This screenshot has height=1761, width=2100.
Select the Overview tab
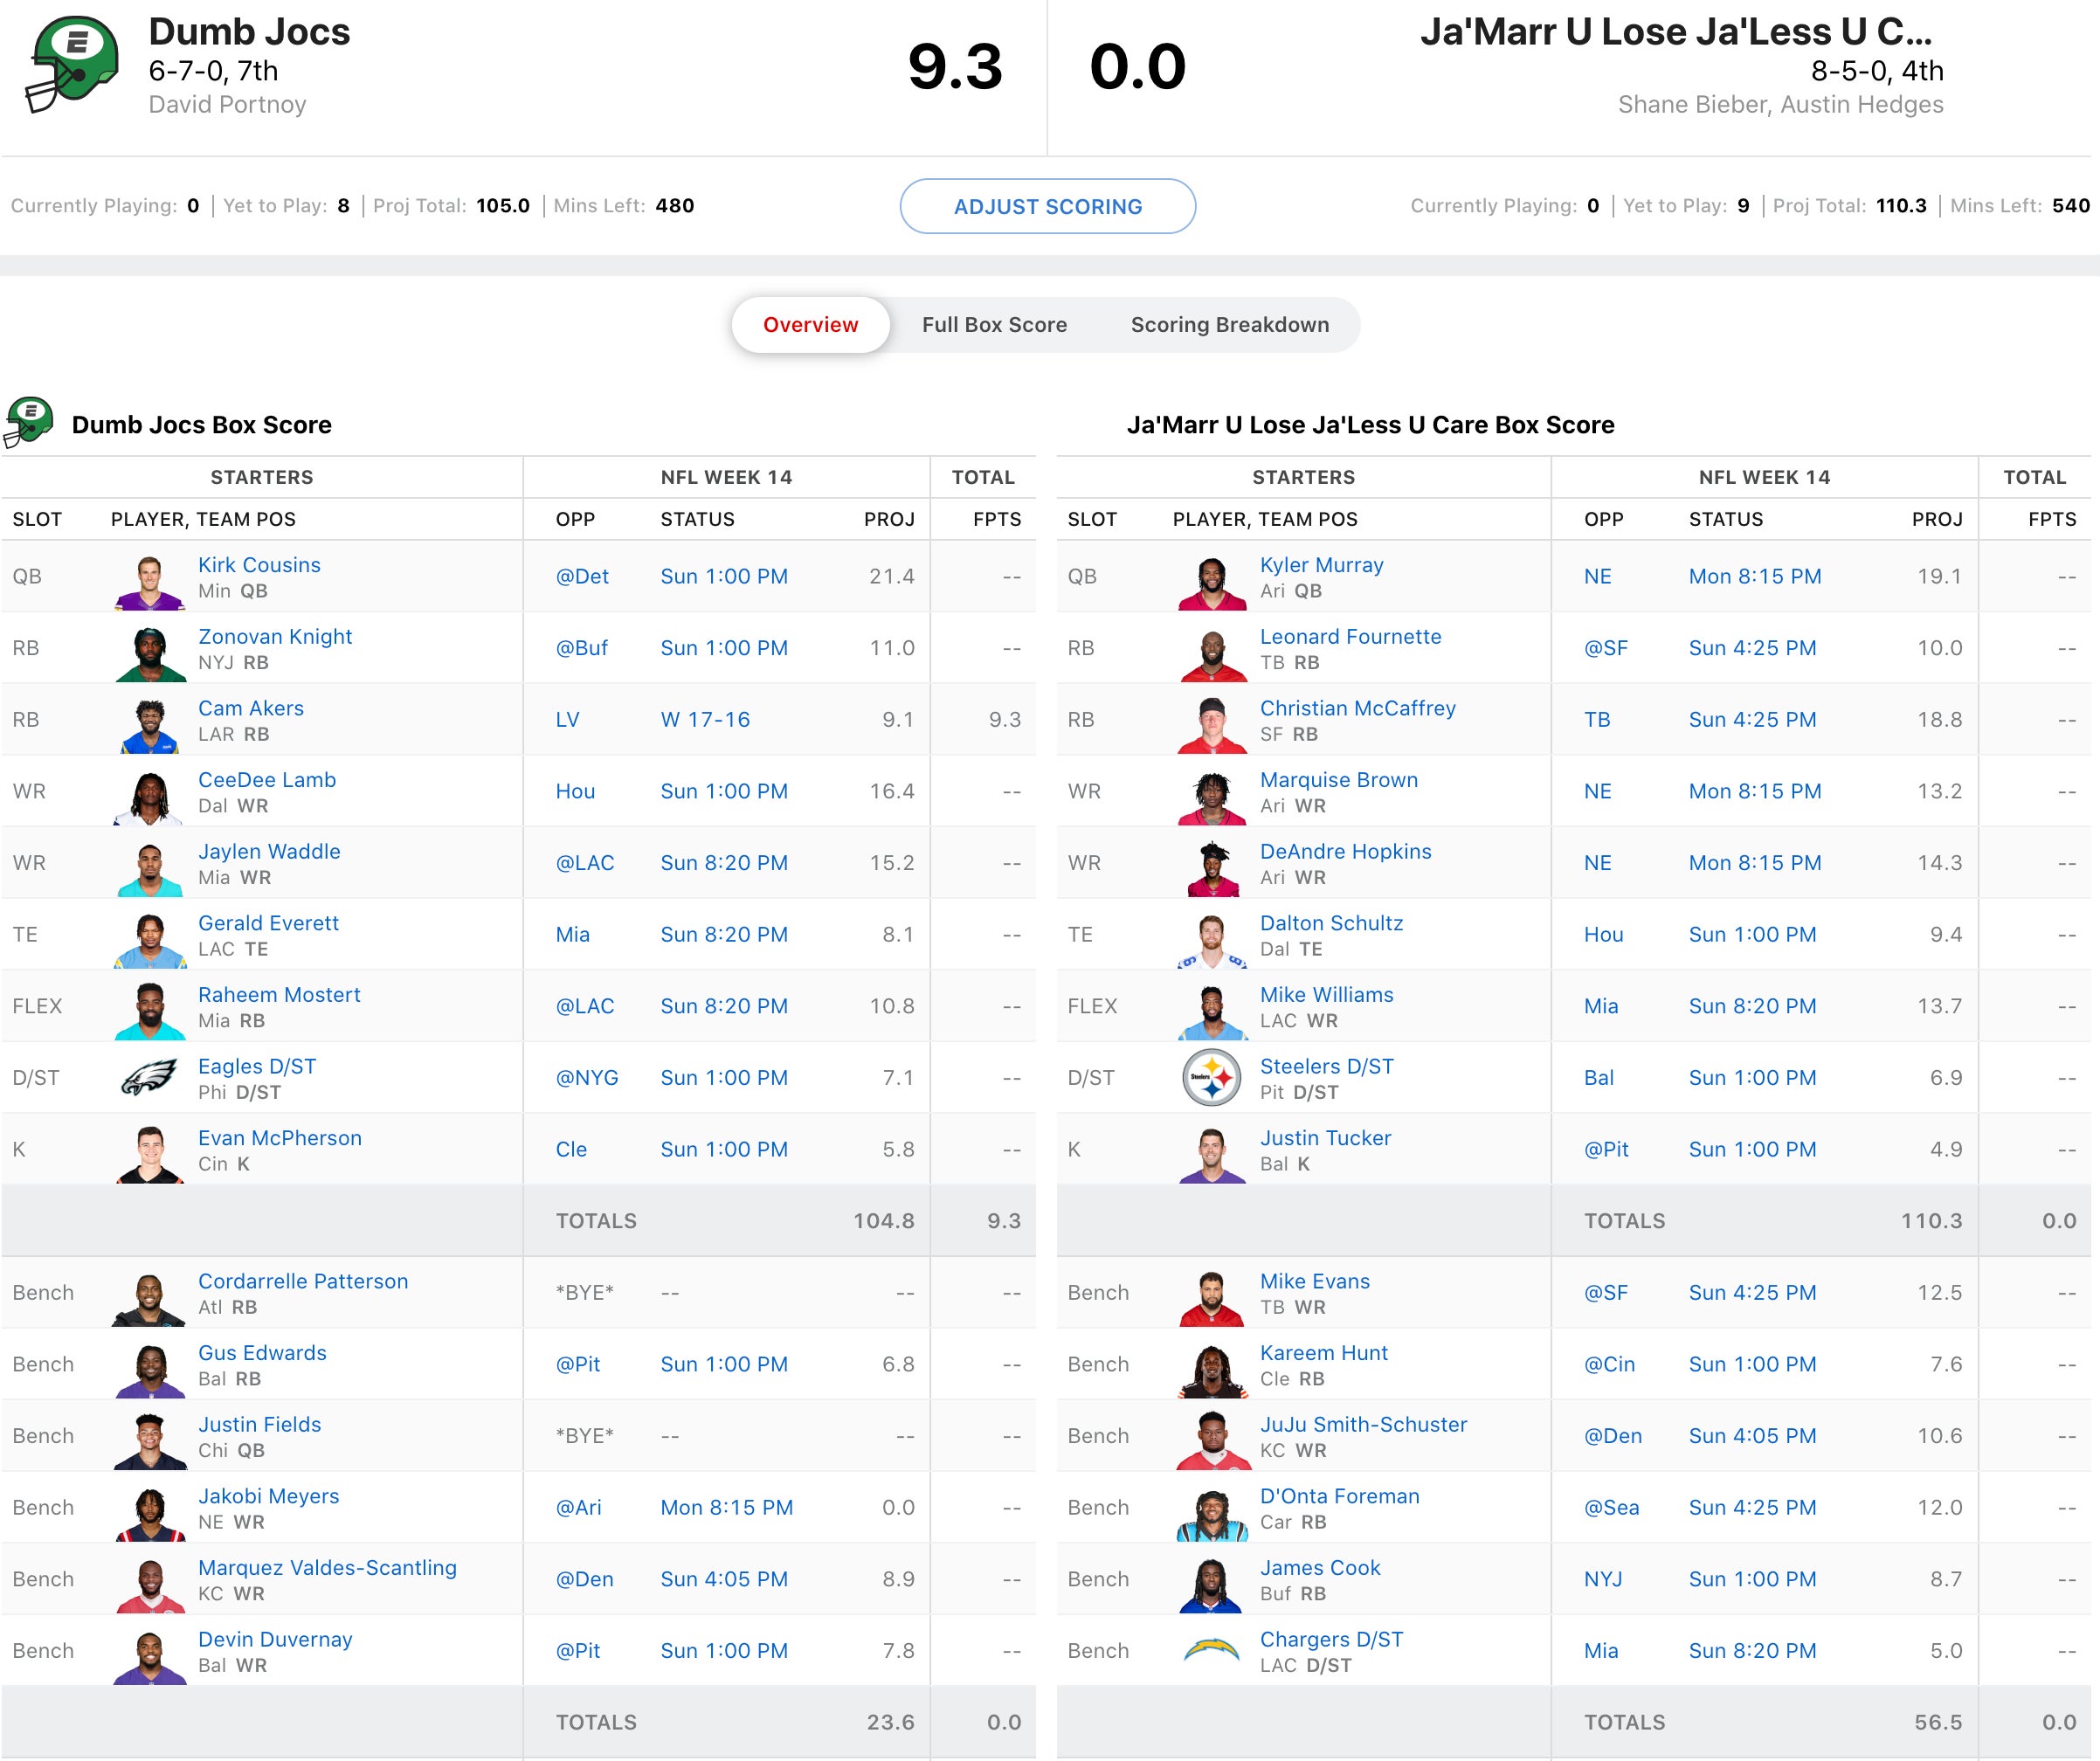(x=810, y=324)
